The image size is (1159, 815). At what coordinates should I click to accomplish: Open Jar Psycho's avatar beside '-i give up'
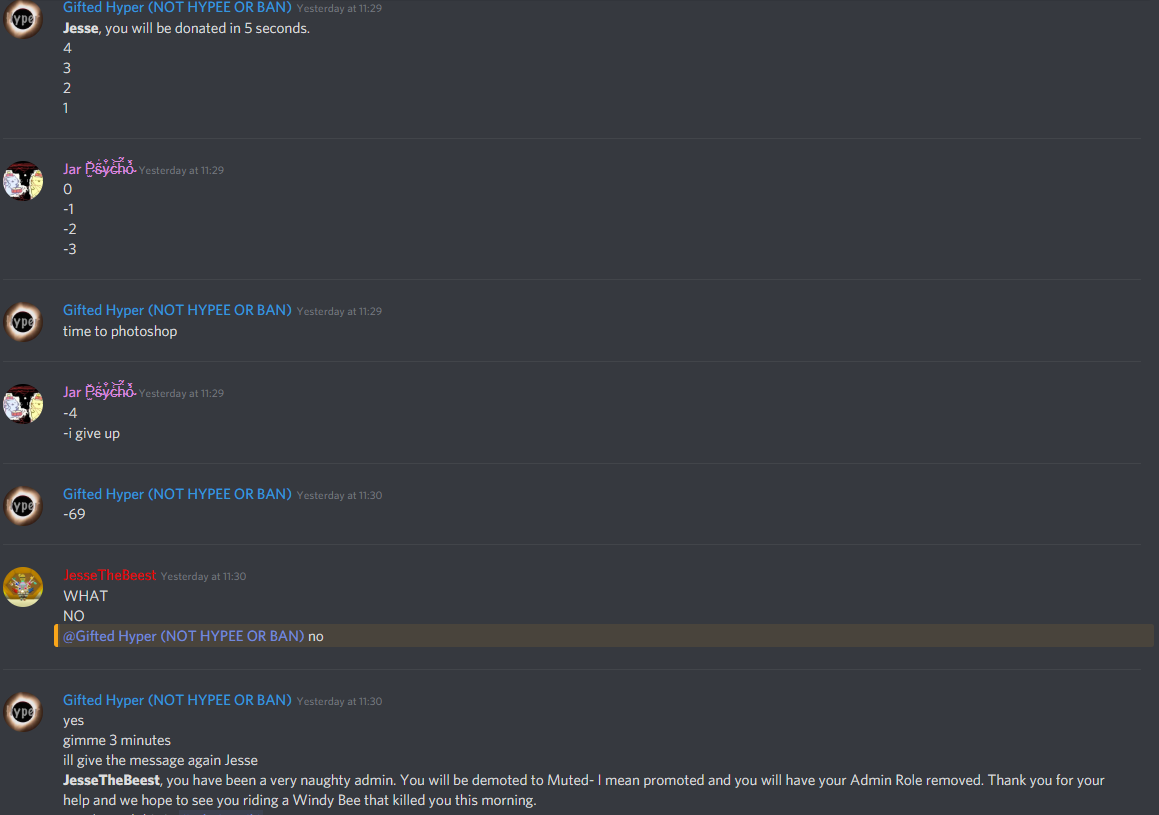tap(23, 404)
